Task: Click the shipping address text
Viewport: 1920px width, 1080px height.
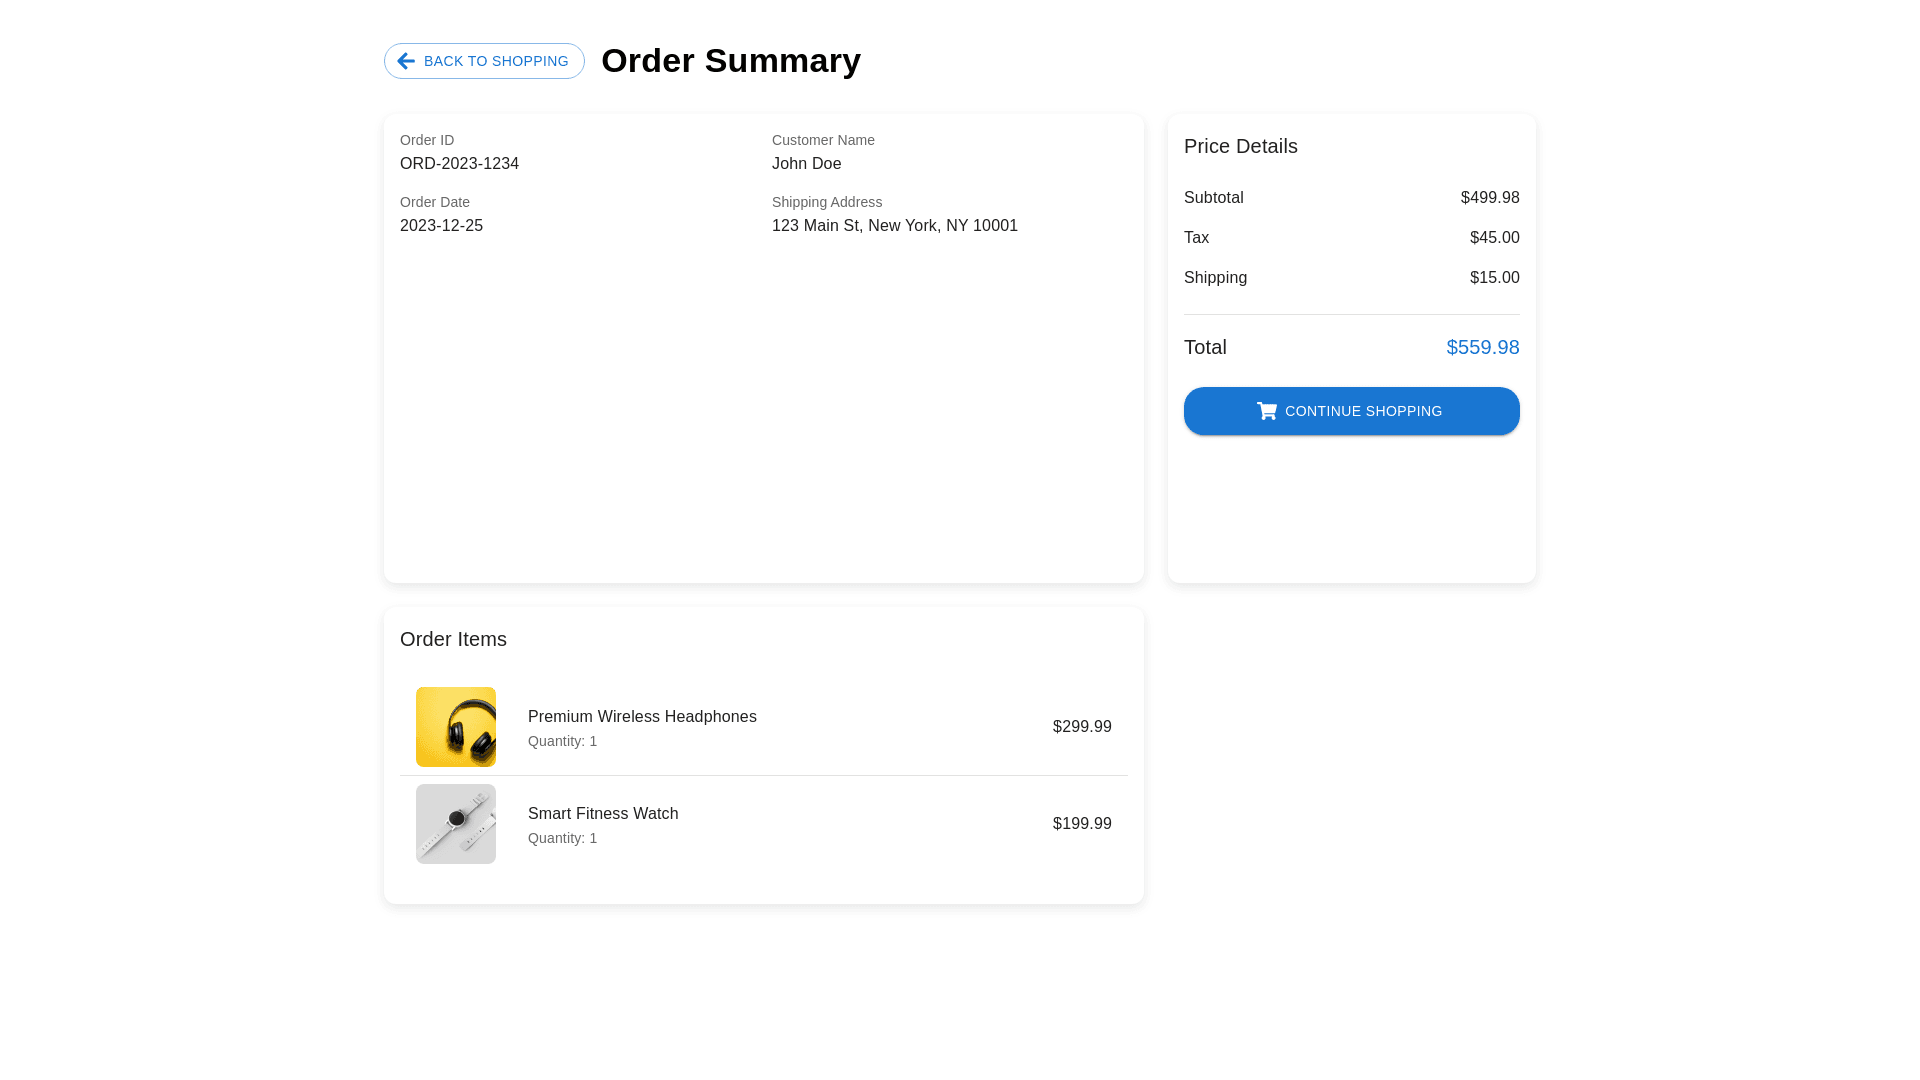Action: tap(894, 226)
